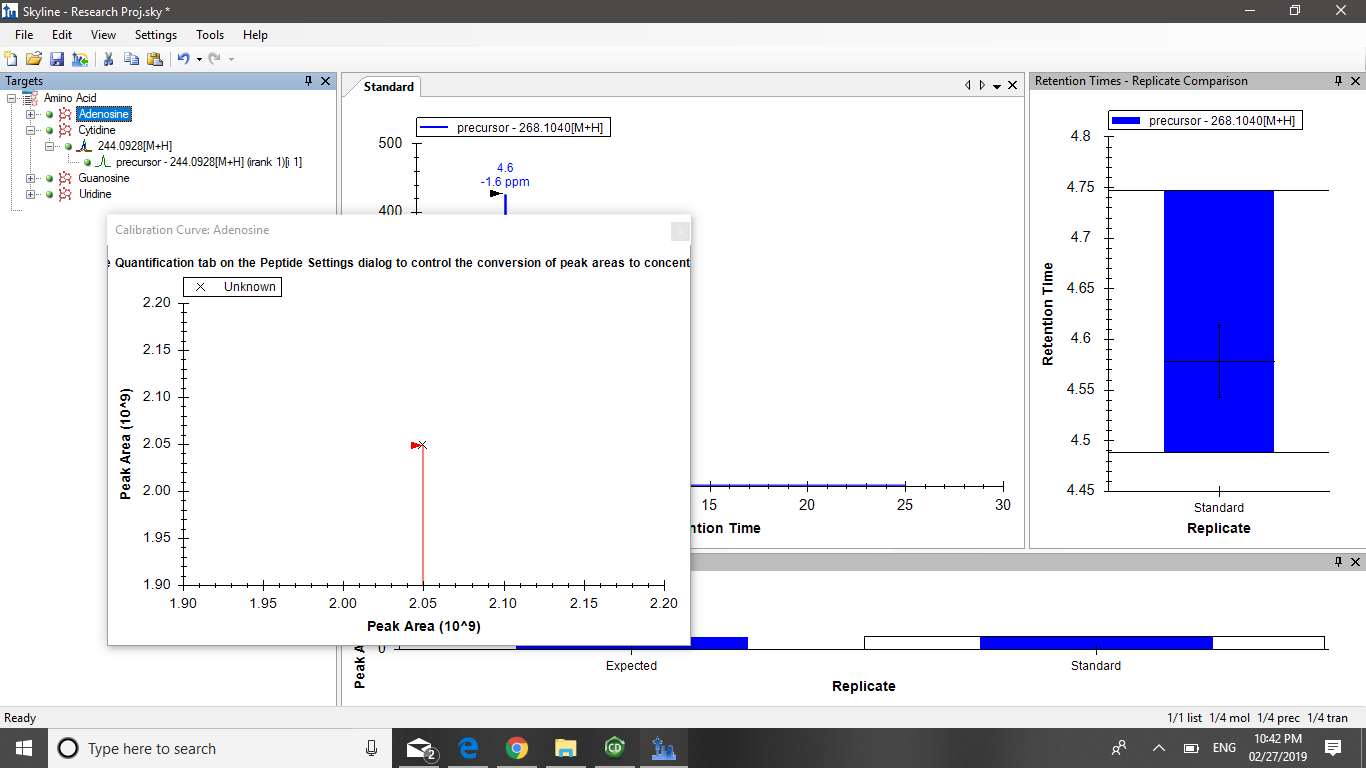
Task: Click the Import Results toolbar icon
Action: tap(80, 59)
